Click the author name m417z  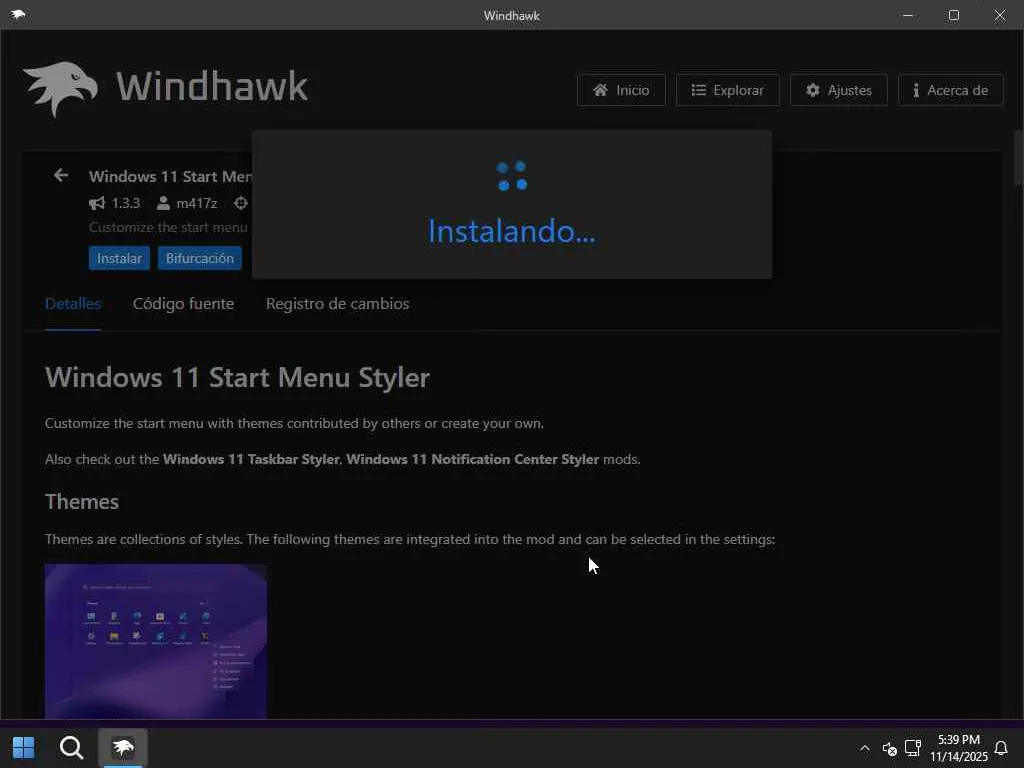pos(197,203)
